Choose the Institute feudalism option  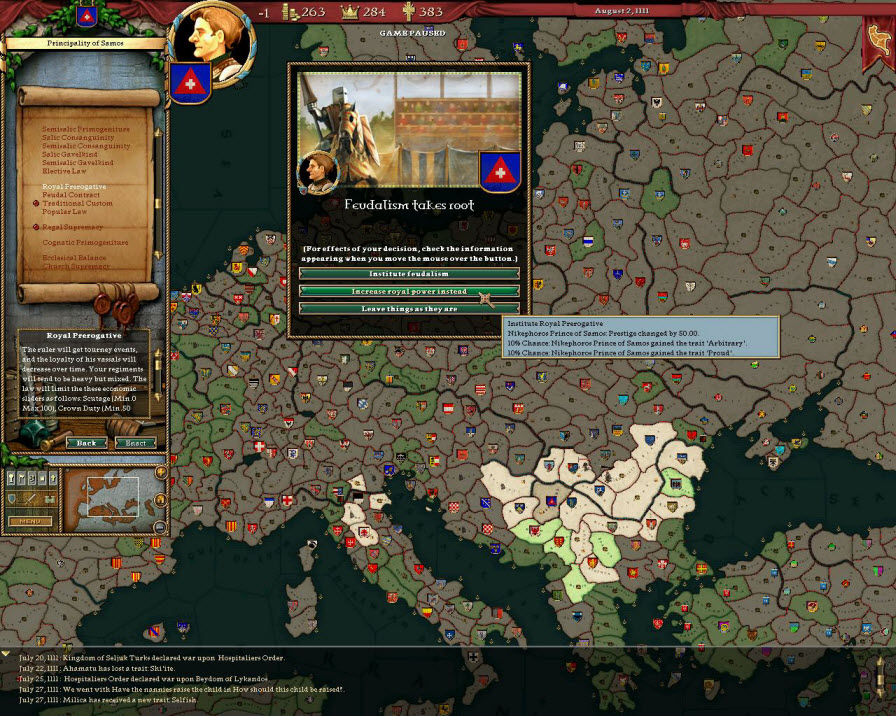click(408, 273)
